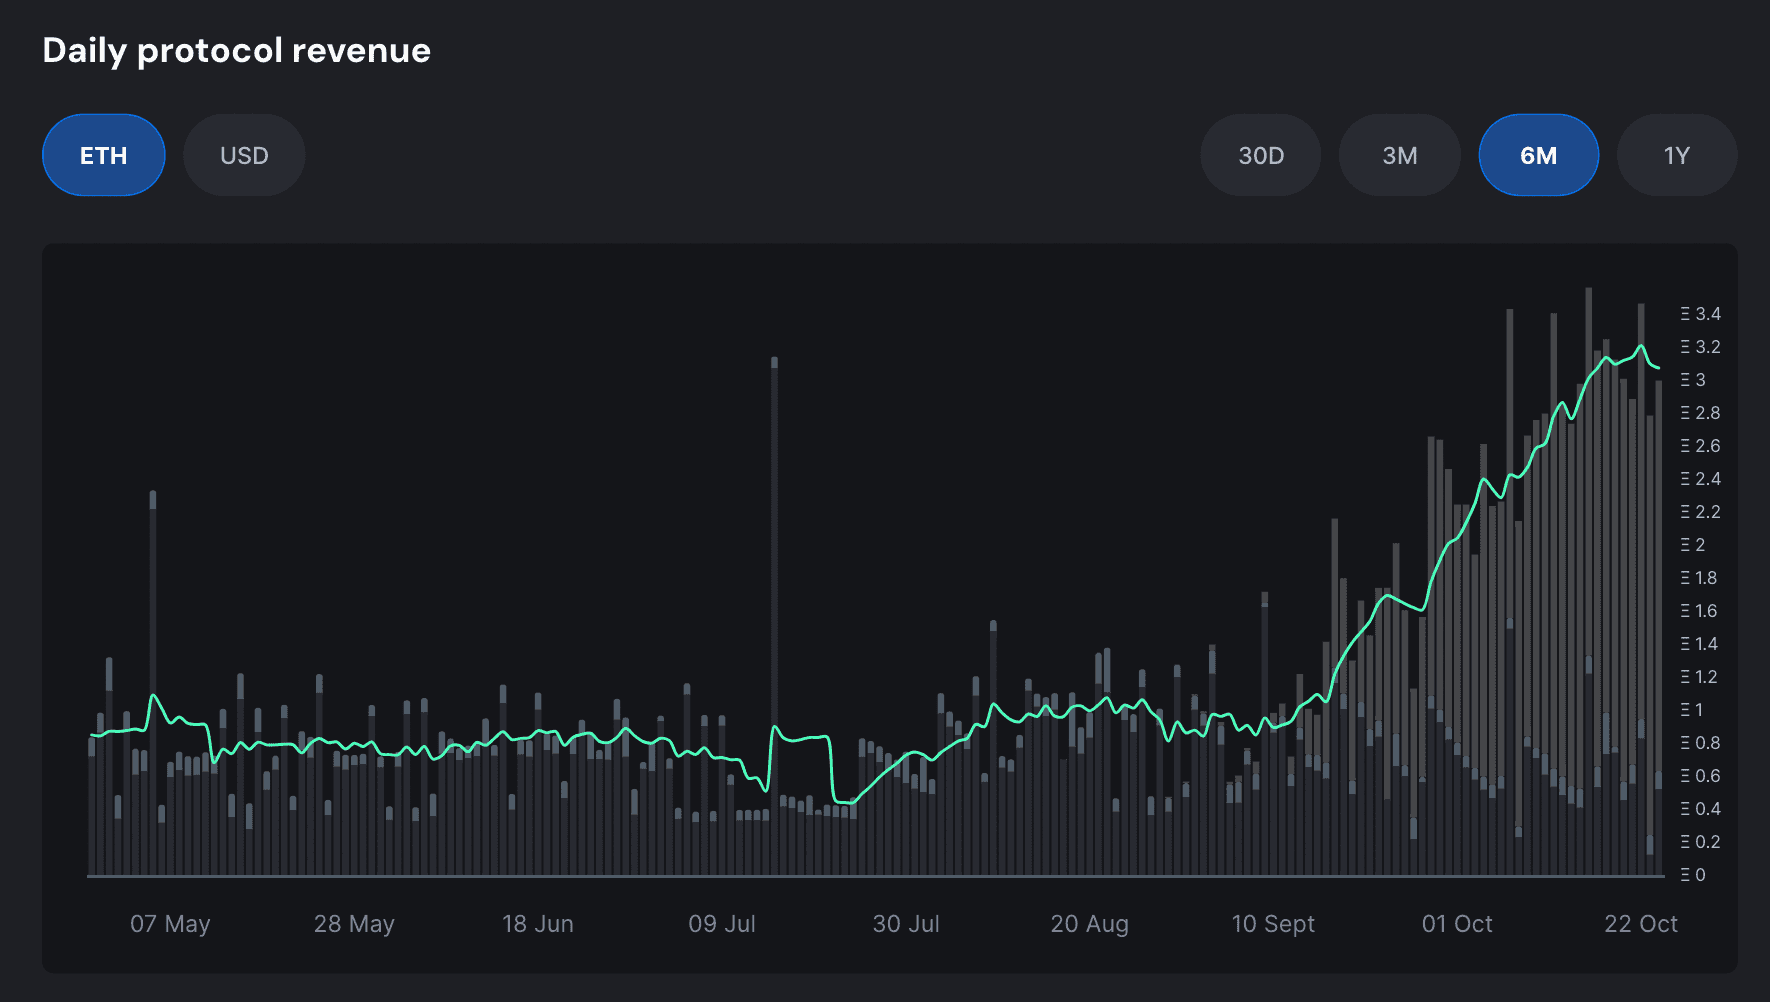Click the 'Ξ 2.6' y-axis value
Image resolution: width=1770 pixels, height=1002 pixels.
tap(1701, 446)
